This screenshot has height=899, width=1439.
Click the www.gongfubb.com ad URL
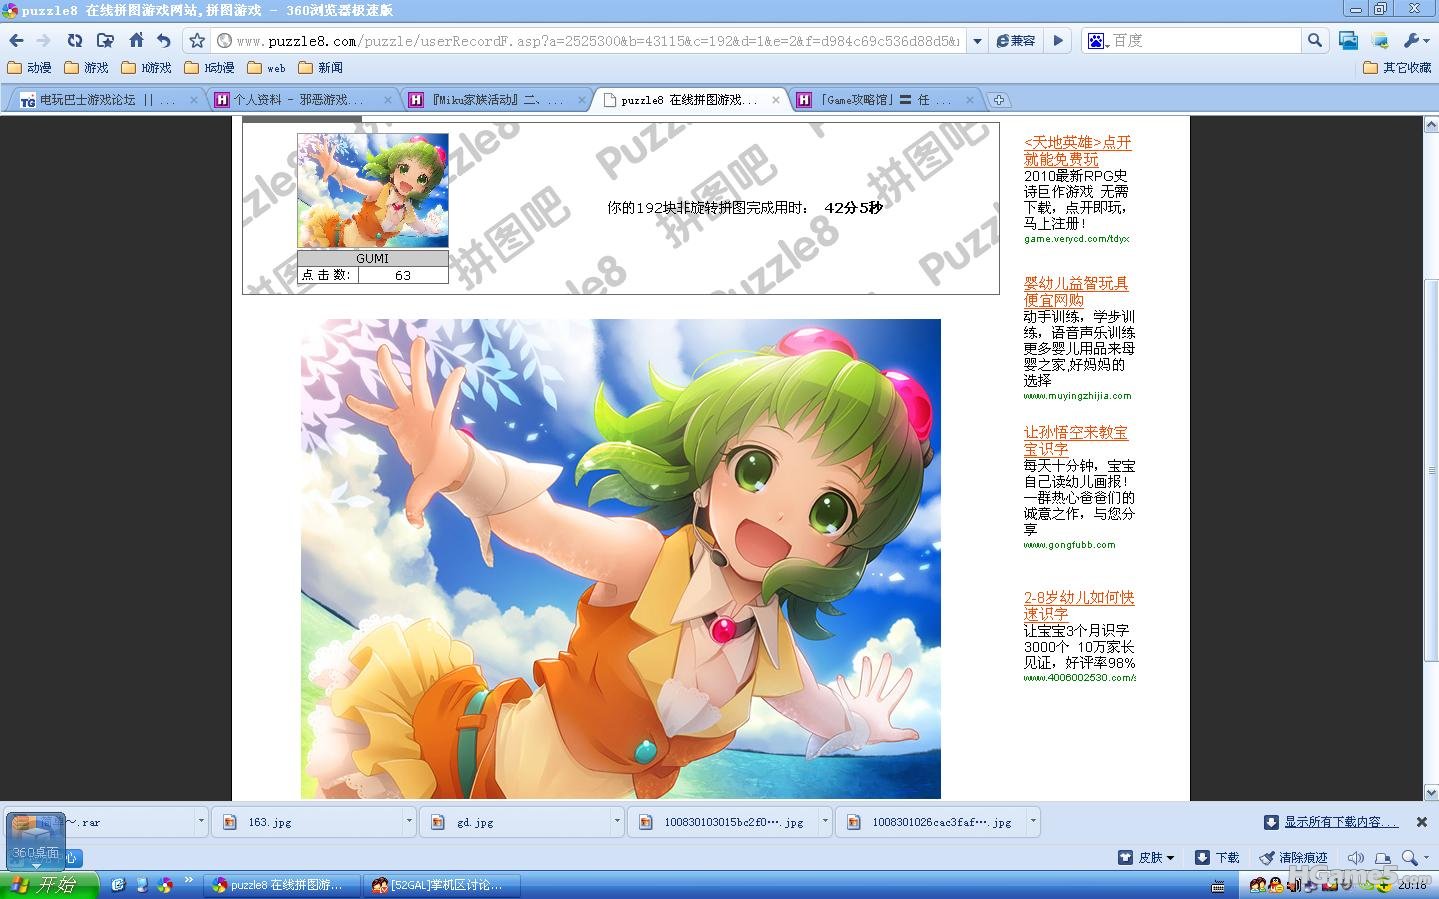pyautogui.click(x=1070, y=545)
